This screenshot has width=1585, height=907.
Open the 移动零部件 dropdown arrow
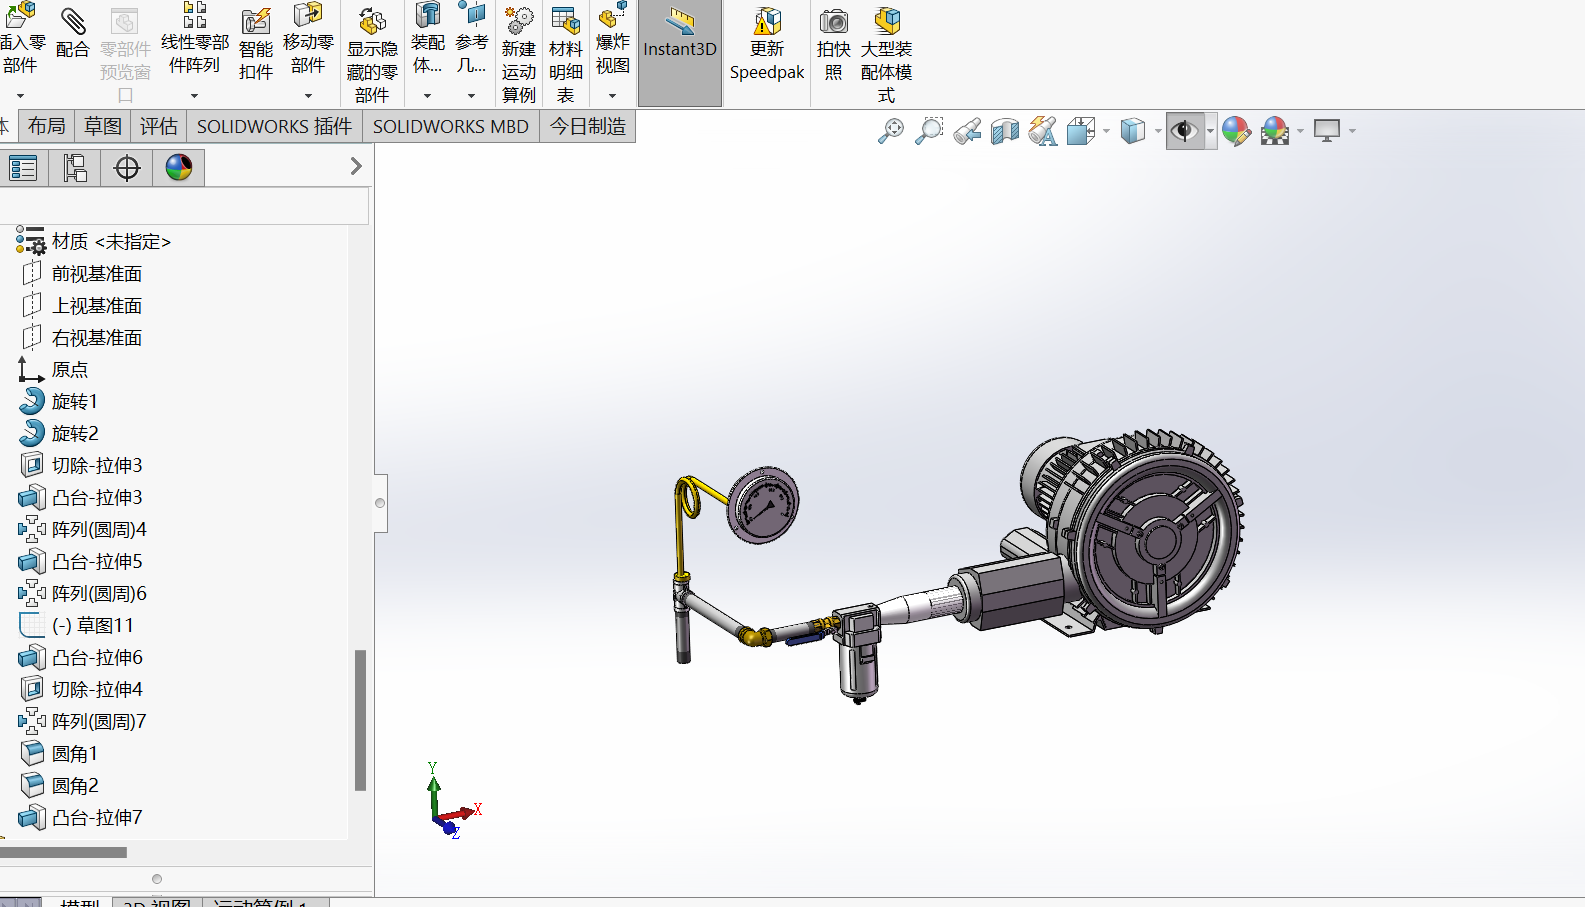pos(308,96)
